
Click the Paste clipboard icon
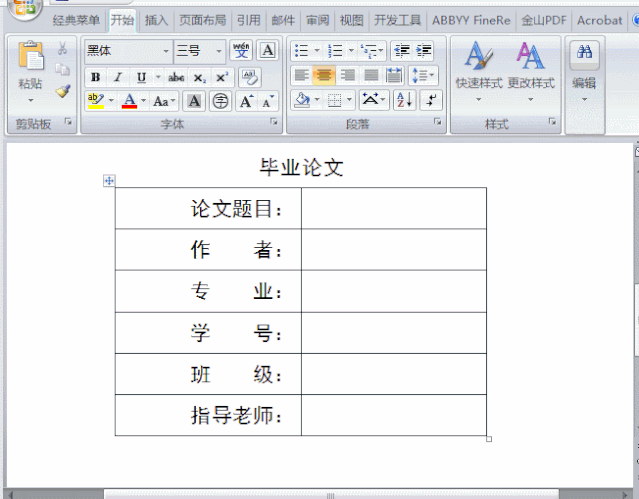30,55
